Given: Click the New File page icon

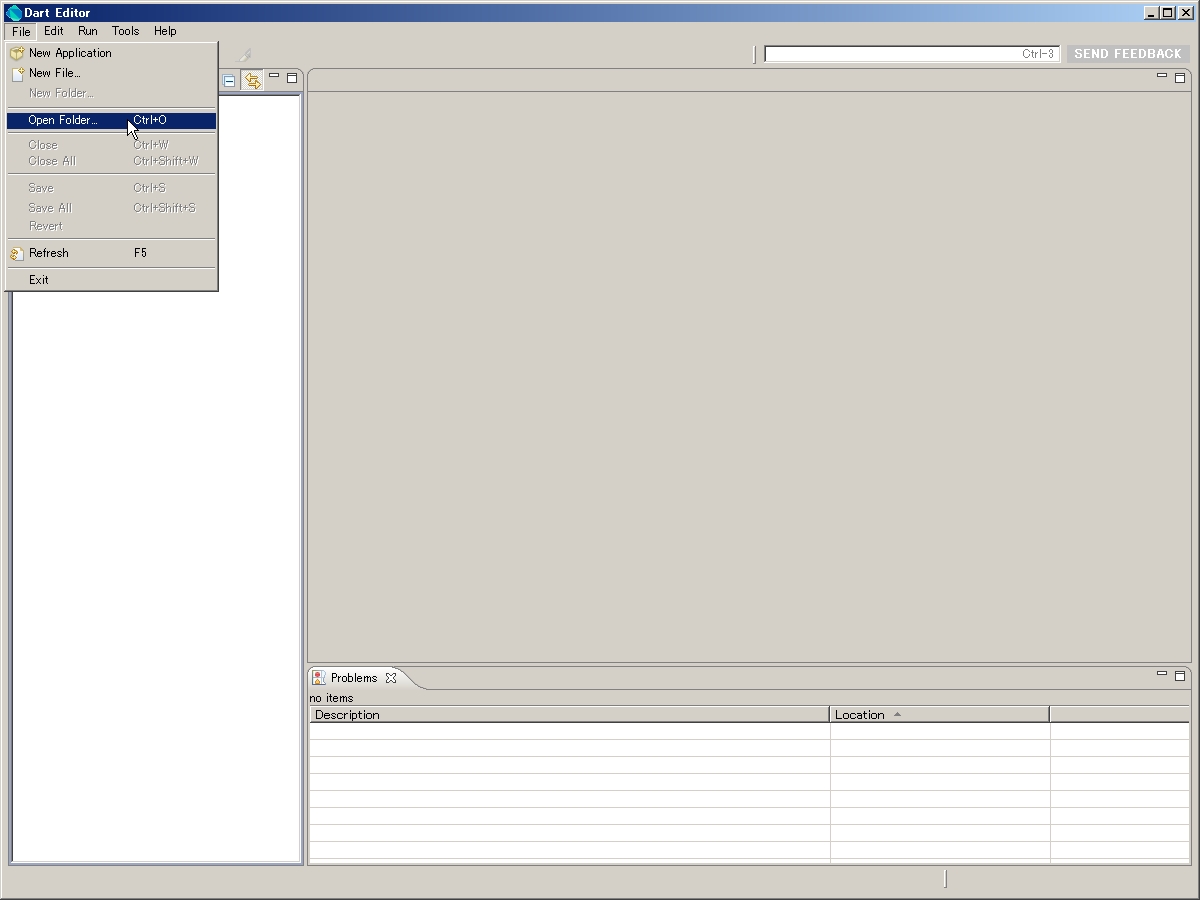Looking at the screenshot, I should (17, 73).
